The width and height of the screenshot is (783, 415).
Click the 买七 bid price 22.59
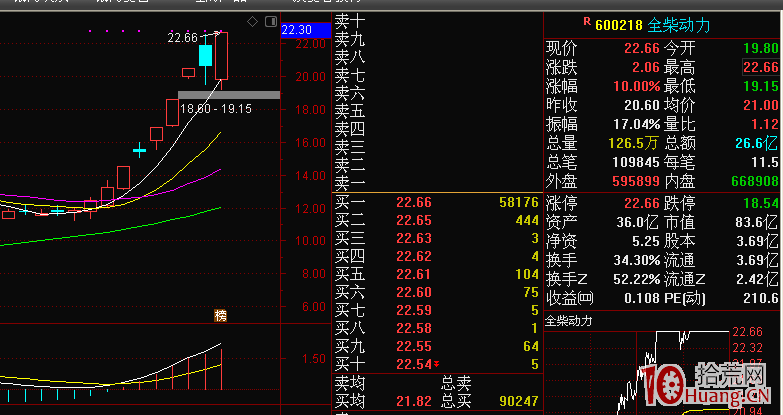click(x=414, y=310)
